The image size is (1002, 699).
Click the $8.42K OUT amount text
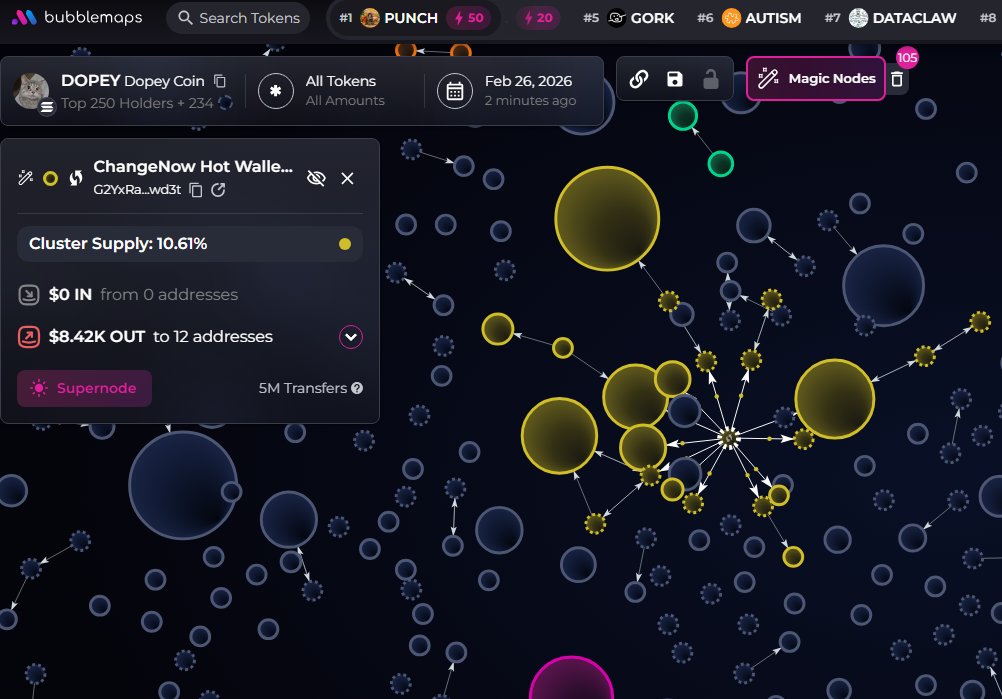(96, 337)
